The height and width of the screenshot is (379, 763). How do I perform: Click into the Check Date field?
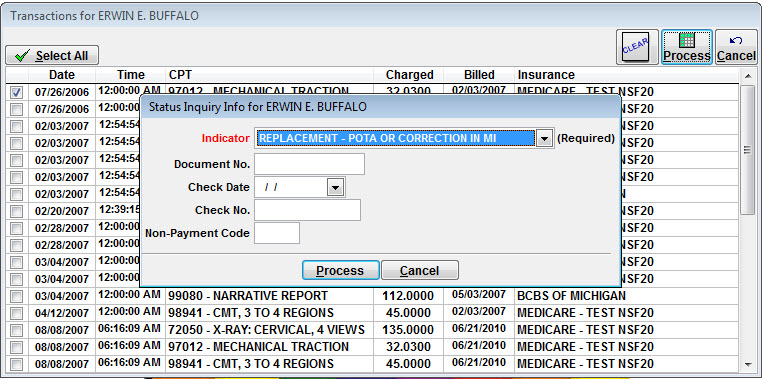pos(291,187)
